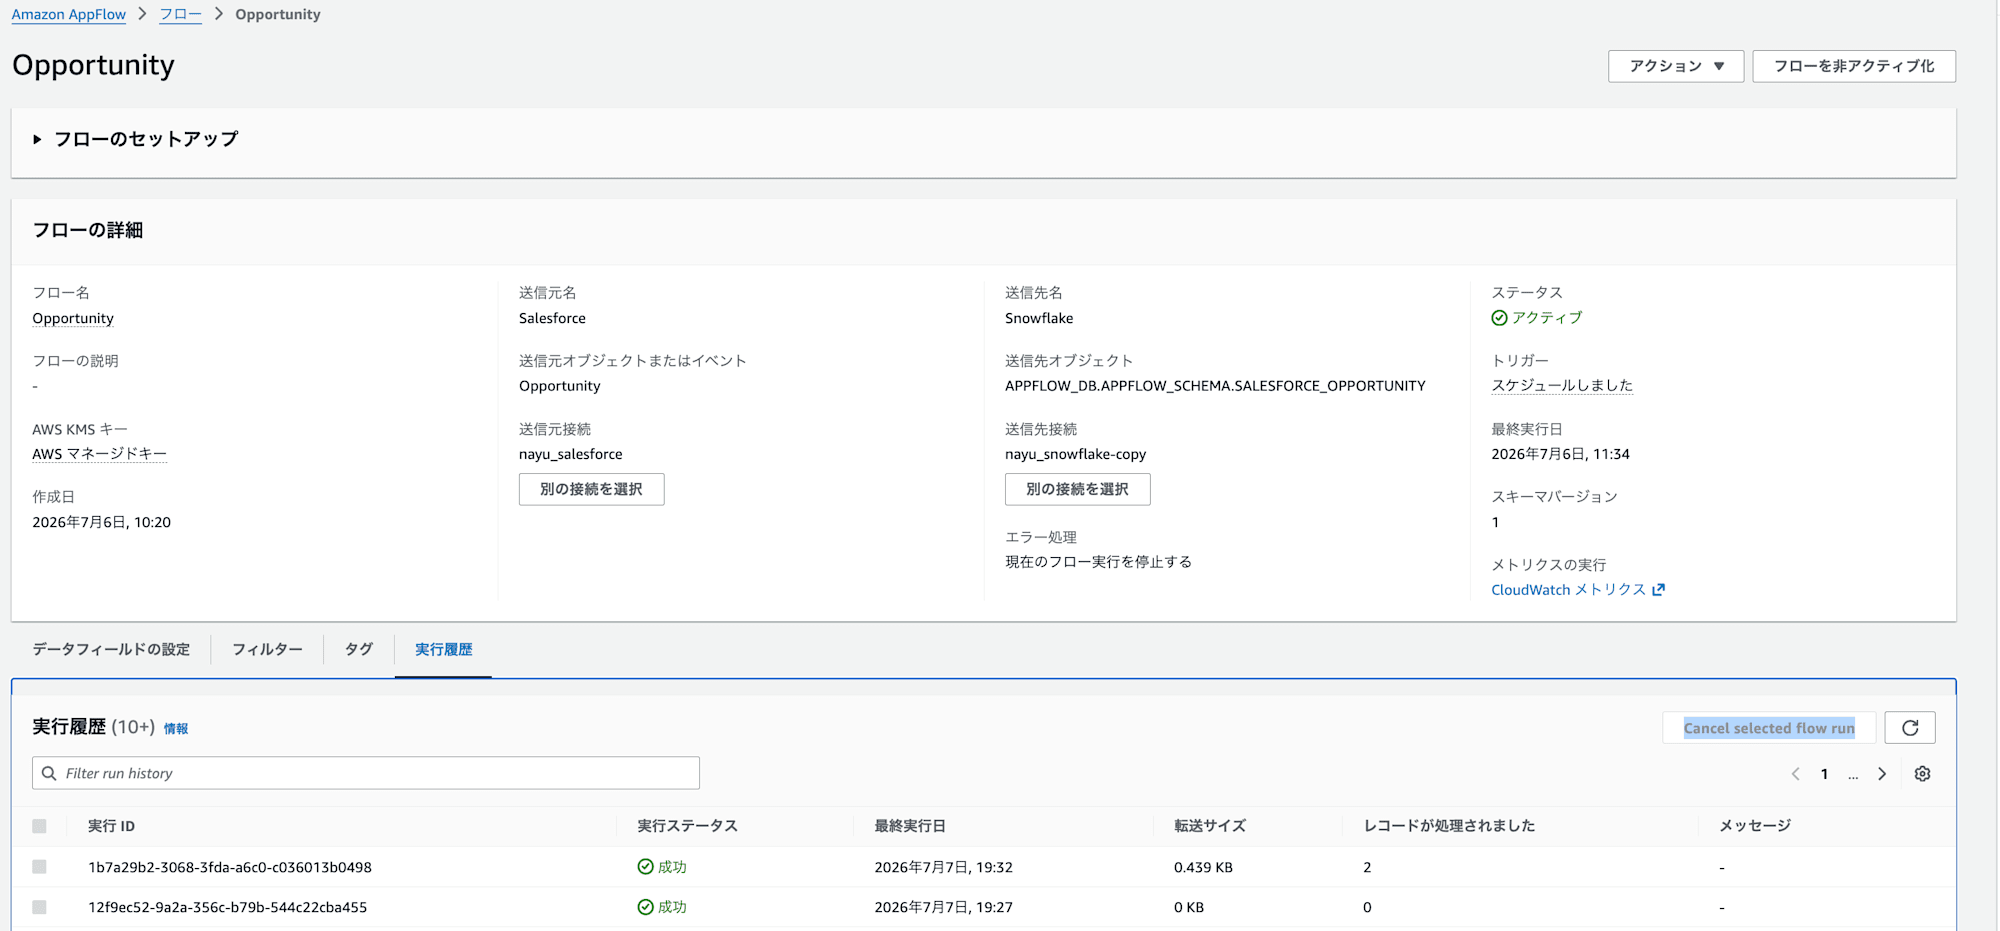
Task: Click AWS マネージドキー value
Action: [99, 454]
